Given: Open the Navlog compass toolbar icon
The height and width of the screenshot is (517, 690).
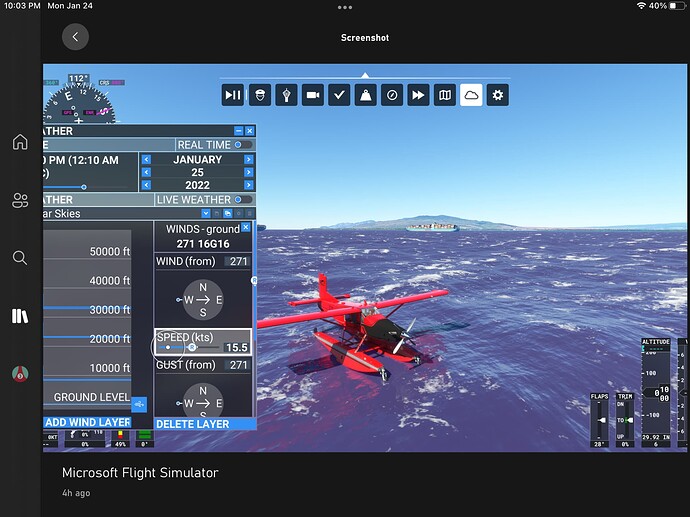Looking at the screenshot, I should 392,95.
